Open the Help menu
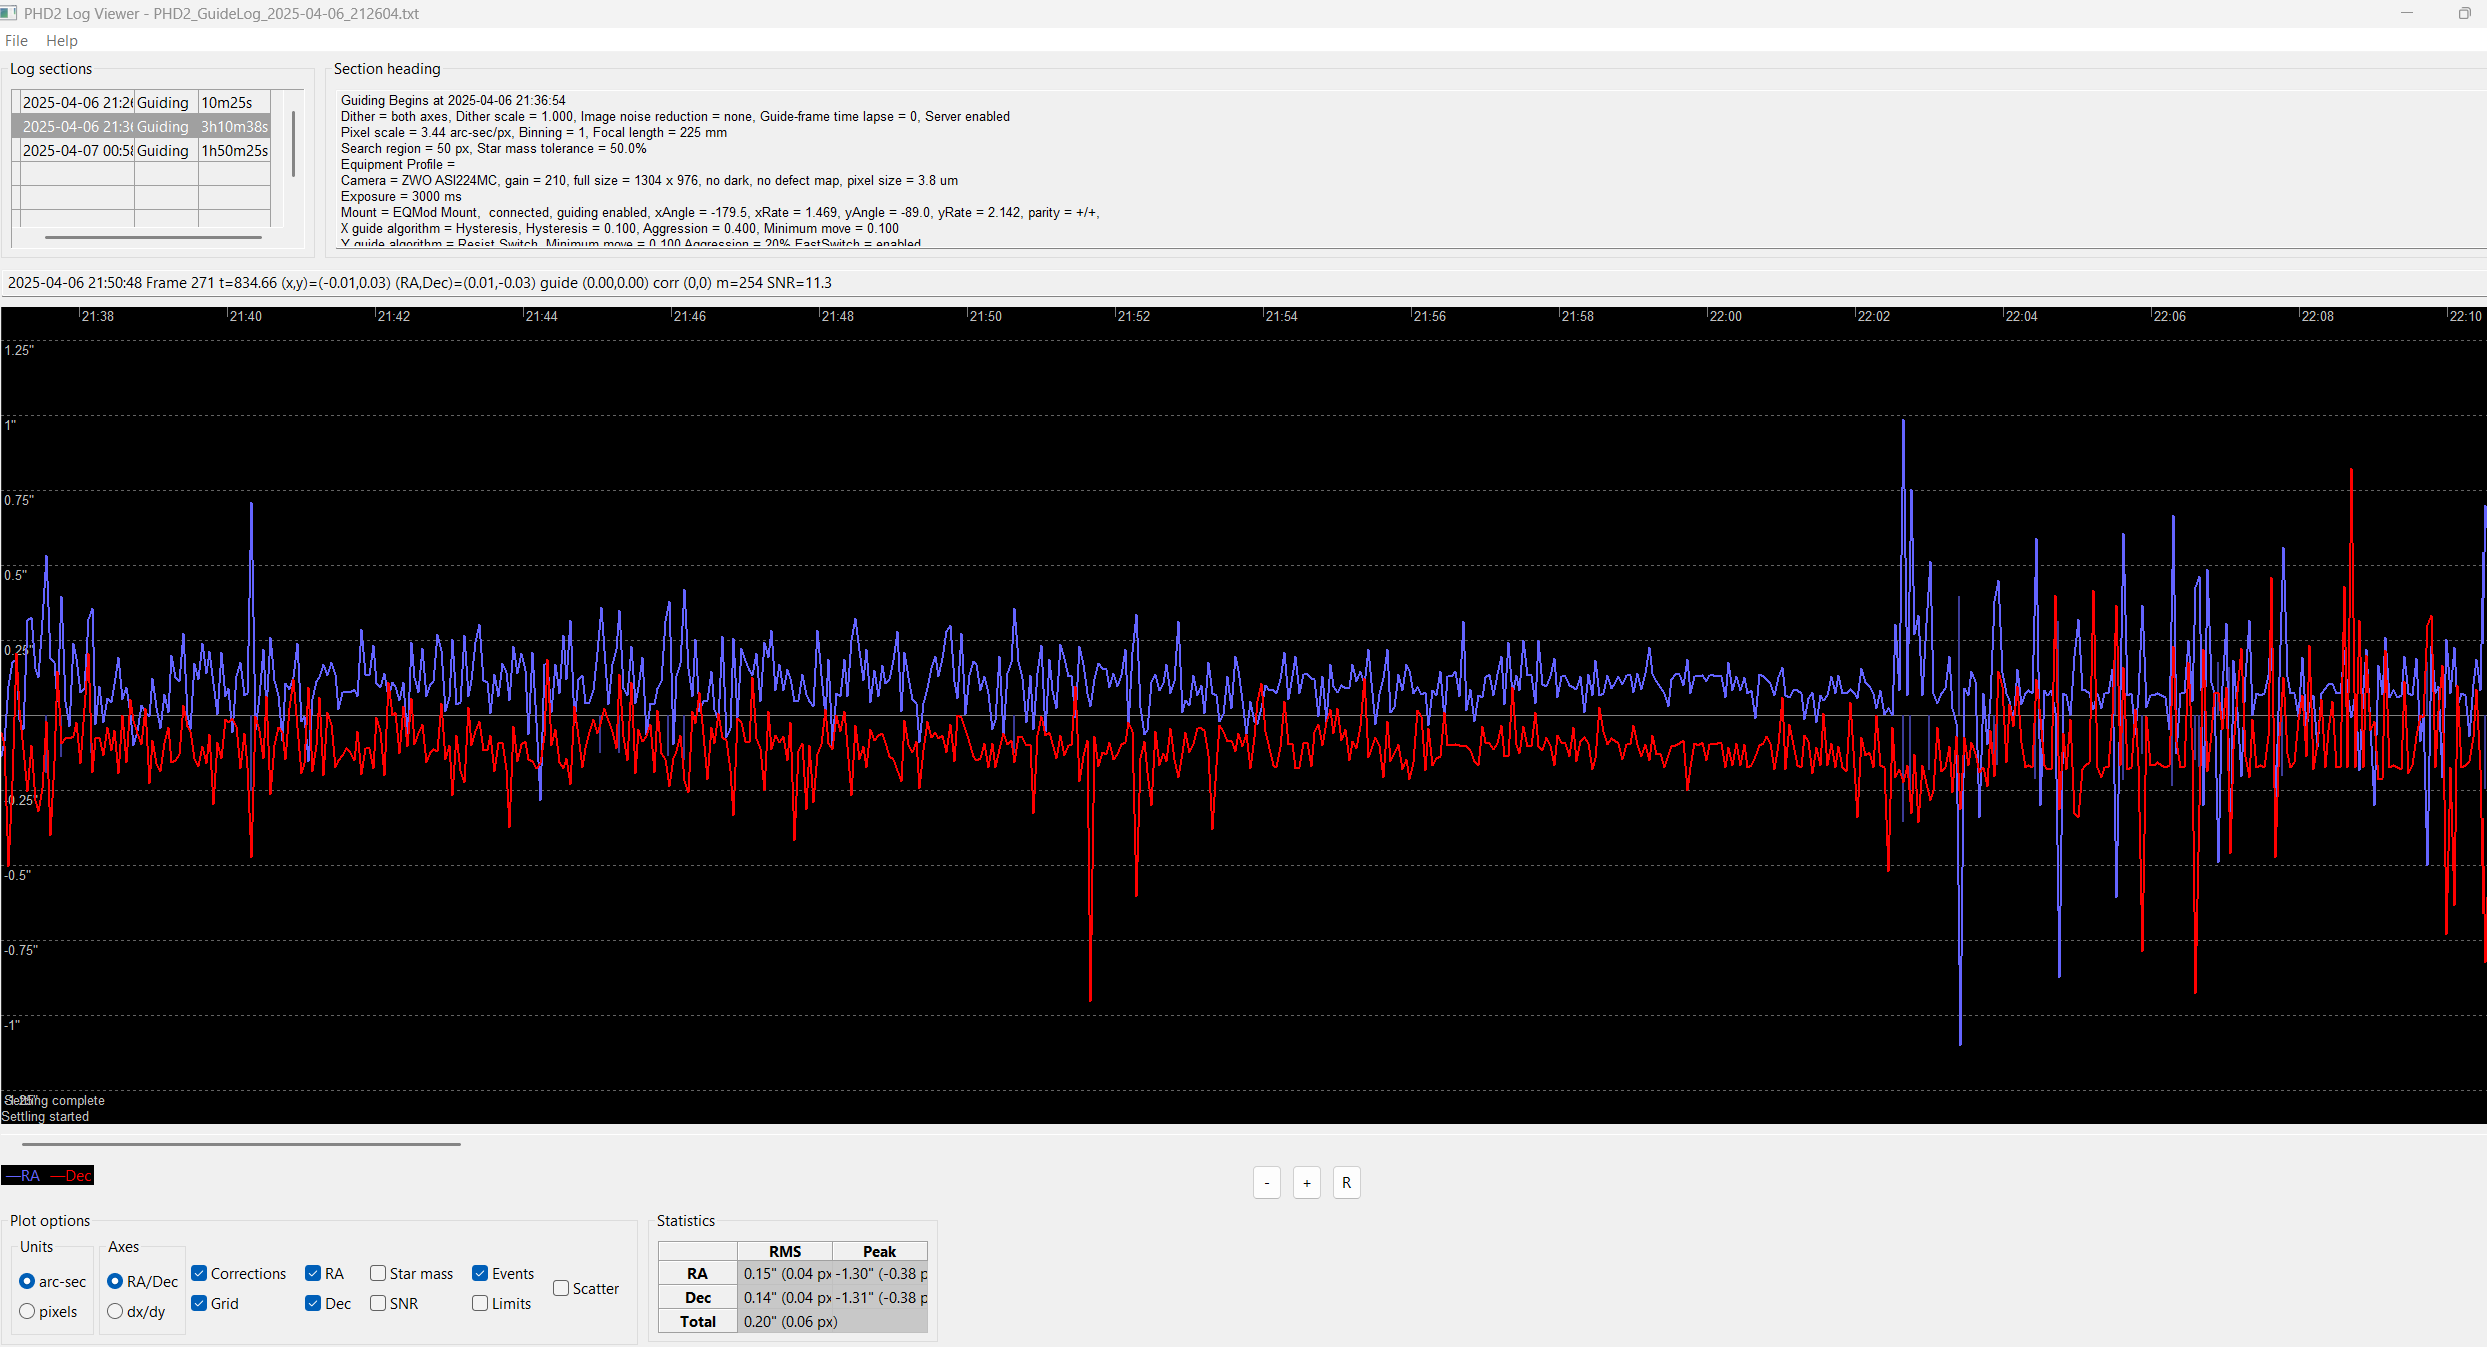This screenshot has width=2487, height=1347. (61, 41)
